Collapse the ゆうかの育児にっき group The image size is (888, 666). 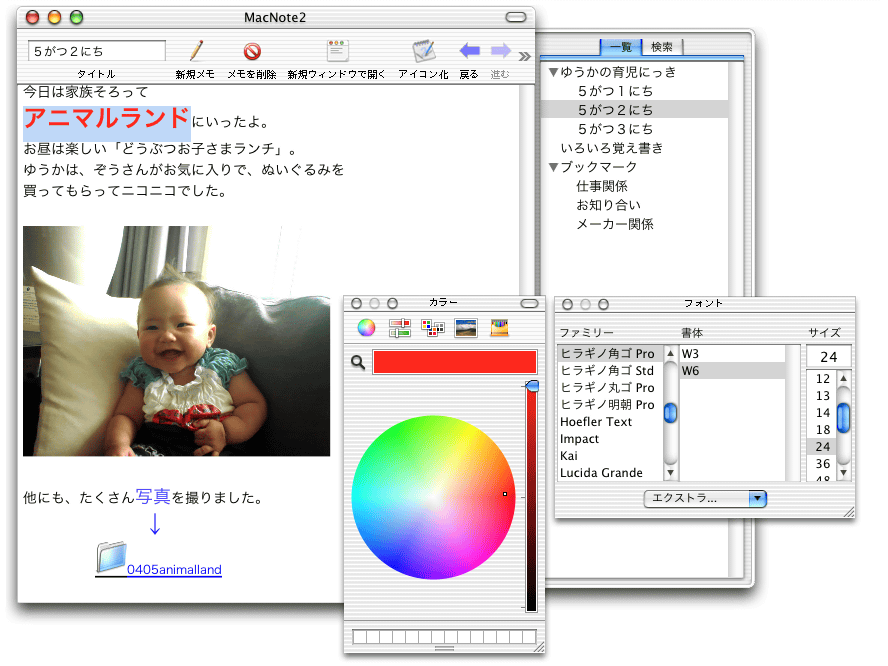553,72
